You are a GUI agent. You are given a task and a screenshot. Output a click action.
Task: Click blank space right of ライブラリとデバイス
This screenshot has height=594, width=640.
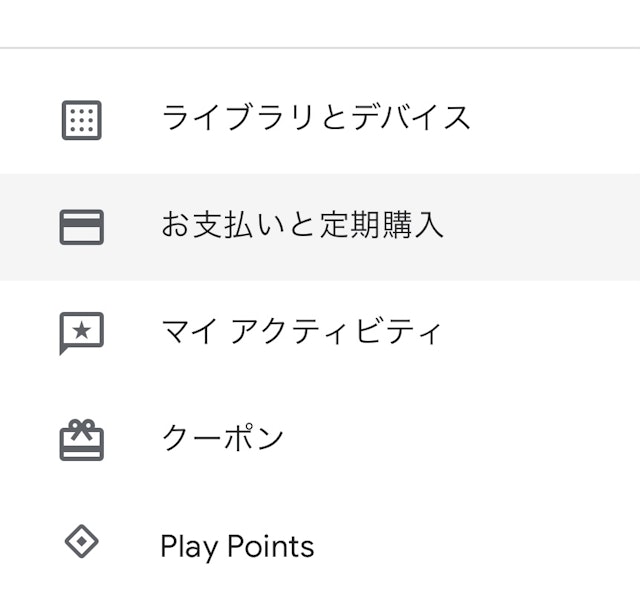coord(560,118)
